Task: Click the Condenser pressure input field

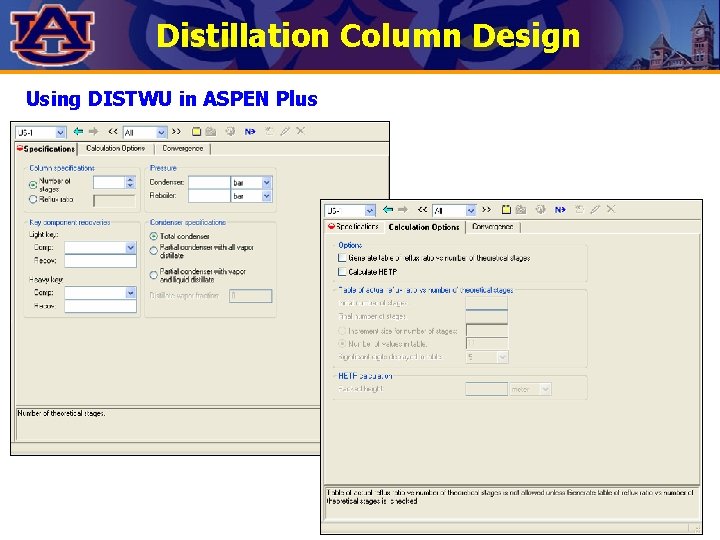Action: (x=209, y=183)
